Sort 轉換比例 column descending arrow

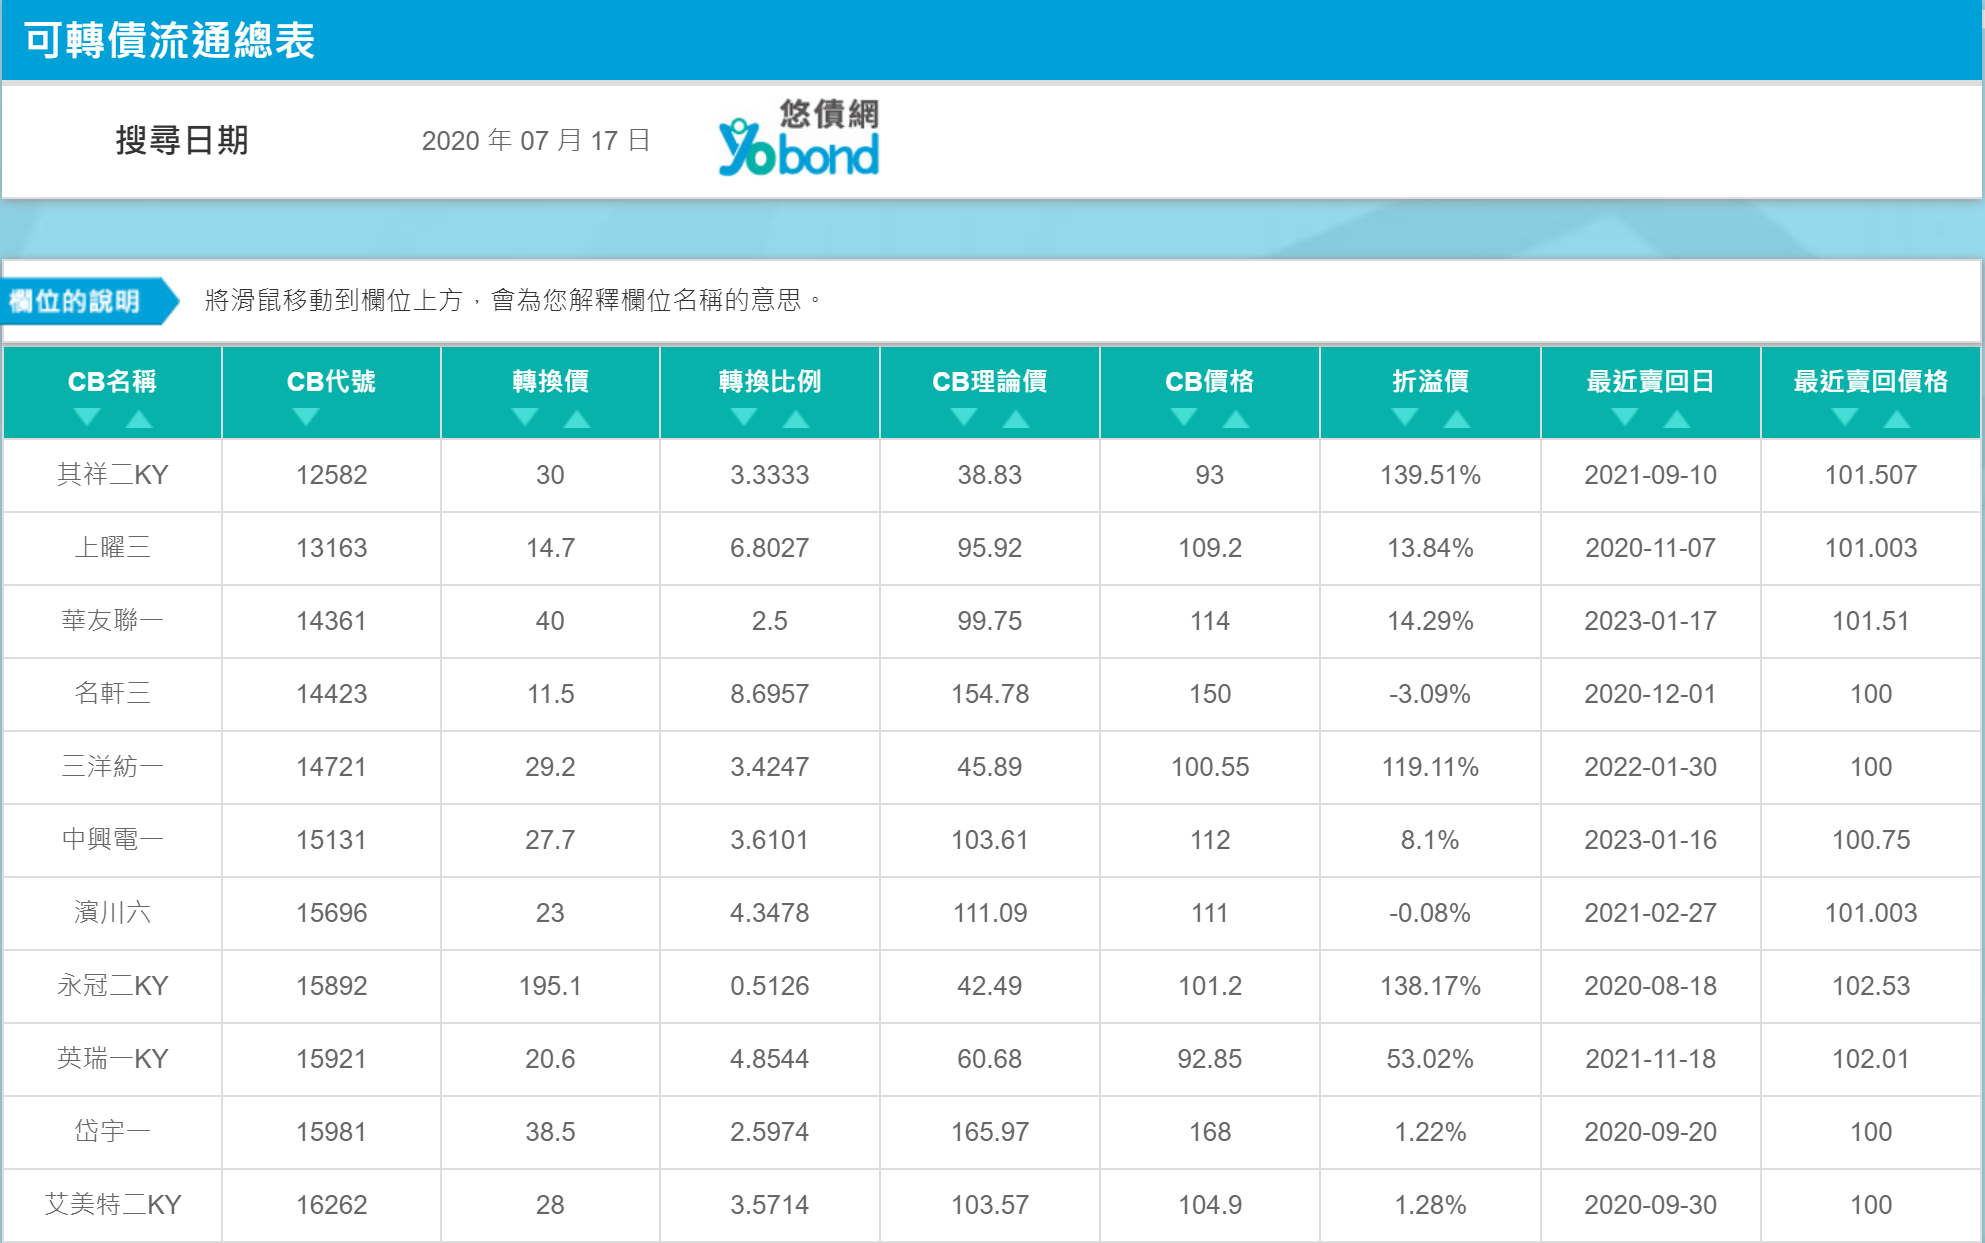coord(744,417)
